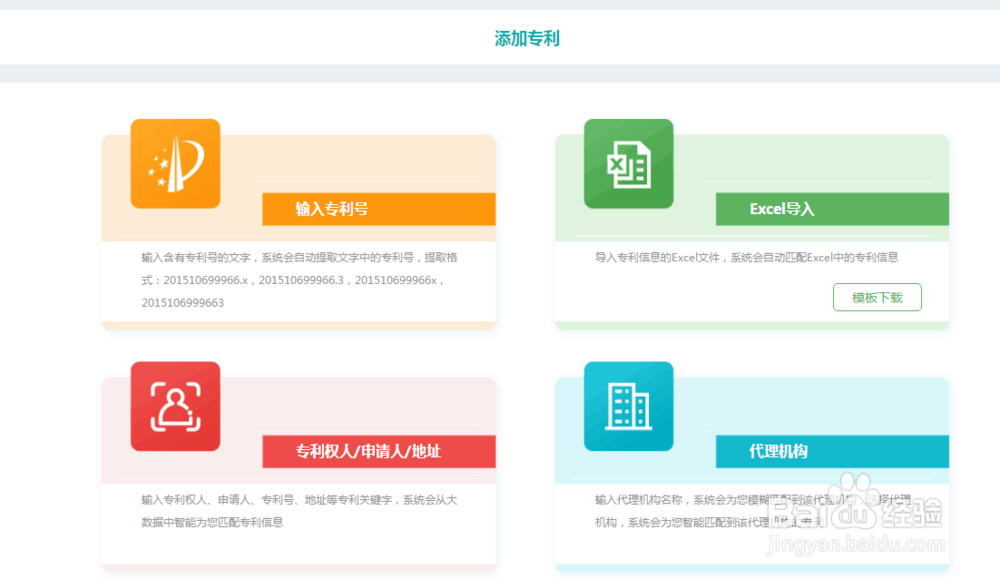Select the 输入专利号 orange banner
The width and height of the screenshot is (1000, 579).
click(x=379, y=209)
